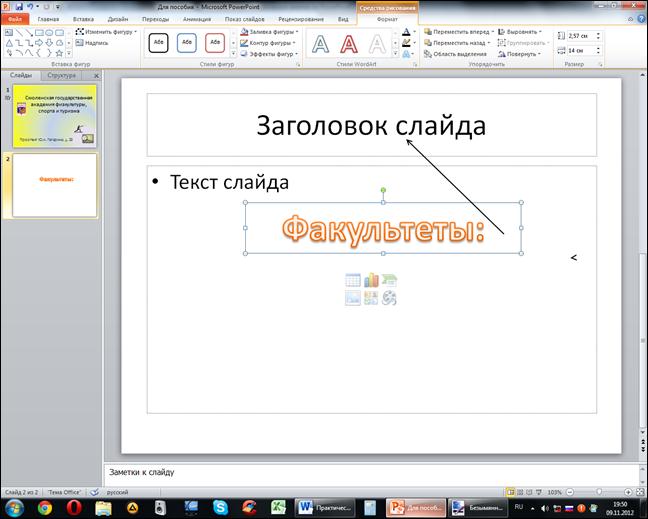The image size is (648, 519).
Task: Select the first slide thumbnail
Action: click(x=55, y=115)
